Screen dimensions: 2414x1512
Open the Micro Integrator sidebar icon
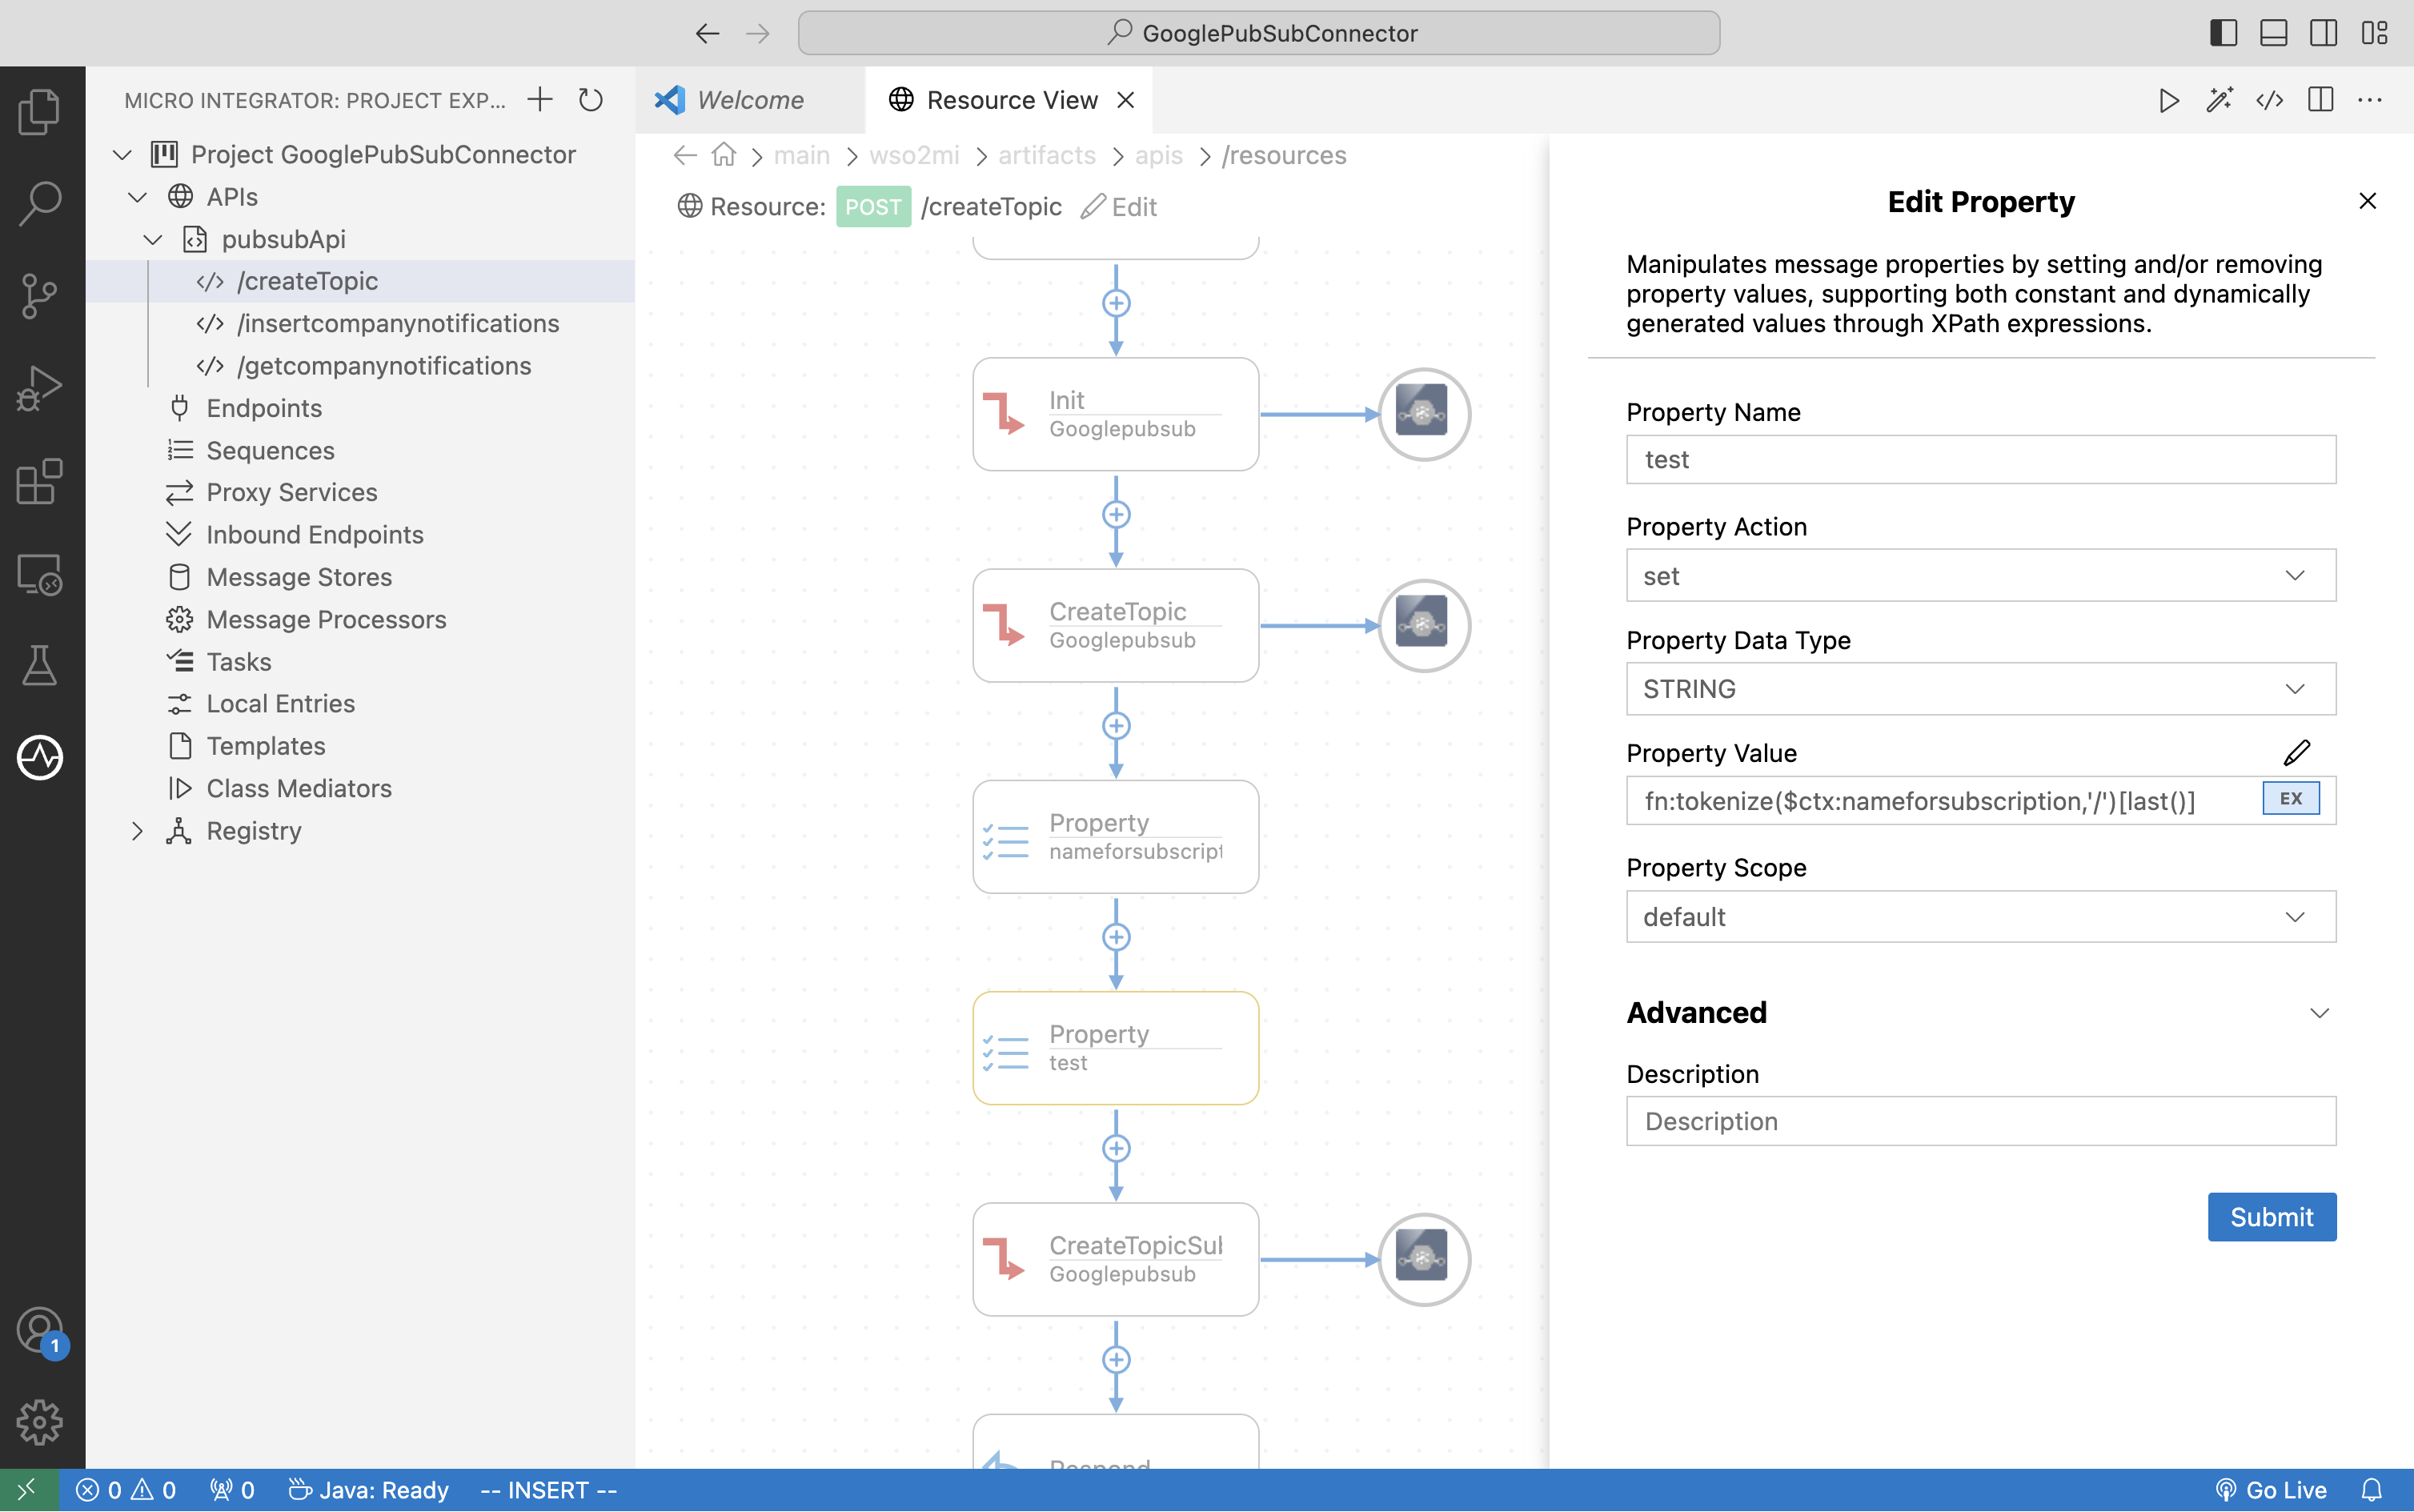[40, 757]
